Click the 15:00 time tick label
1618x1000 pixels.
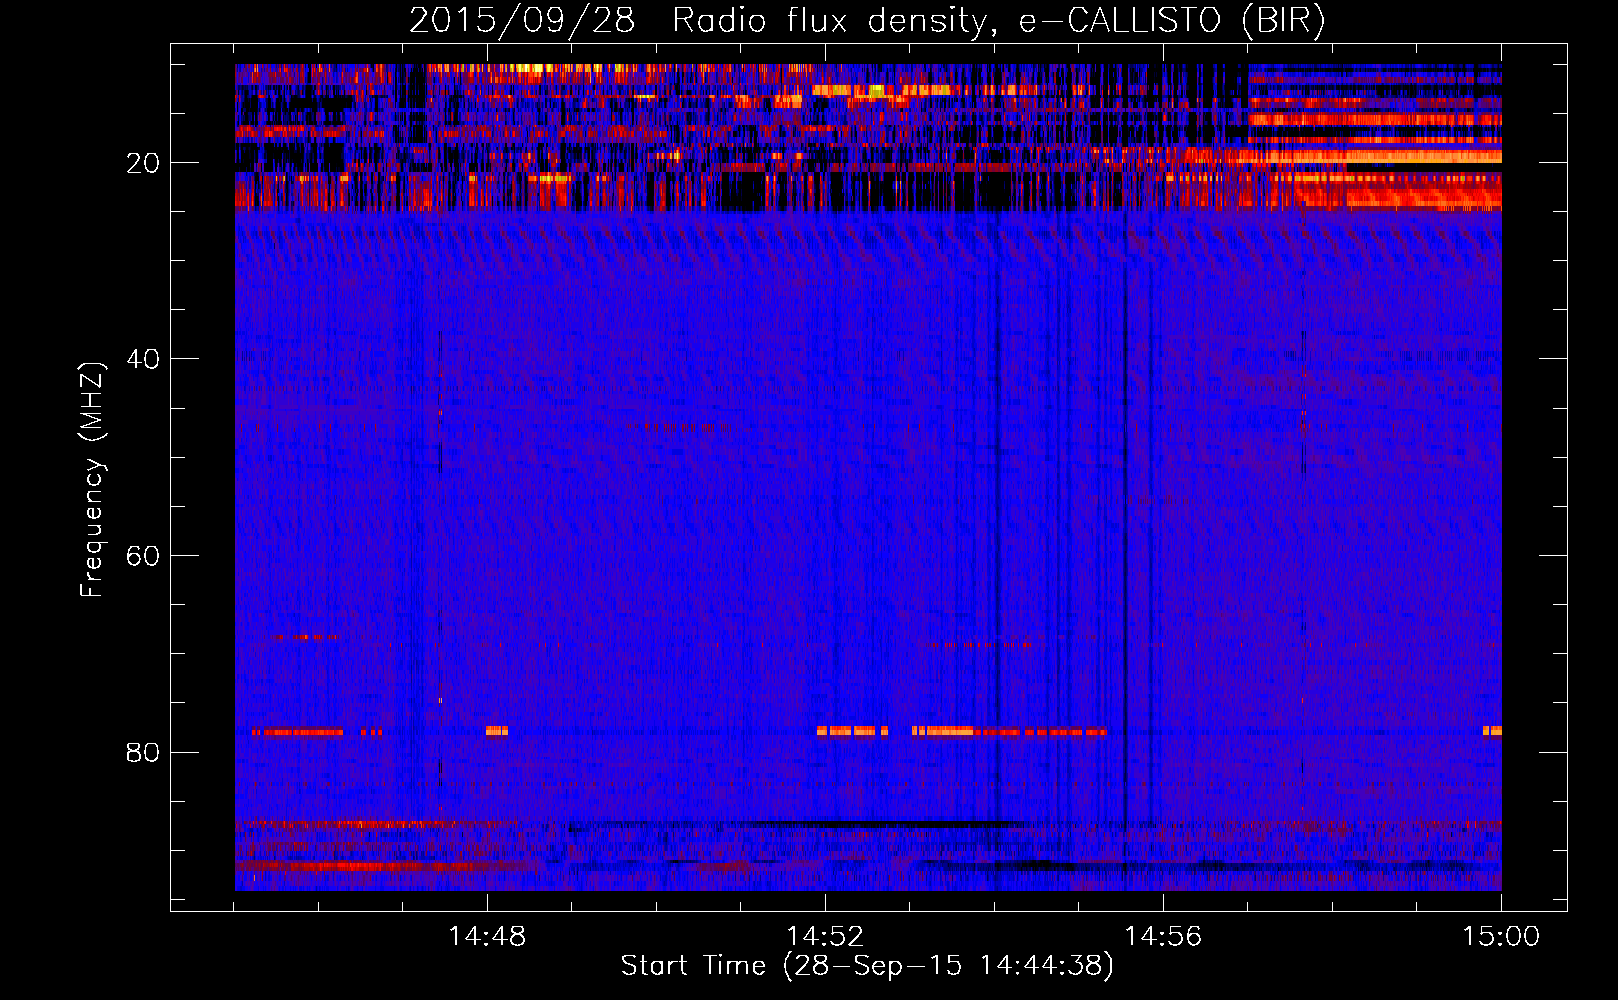click(1501, 936)
